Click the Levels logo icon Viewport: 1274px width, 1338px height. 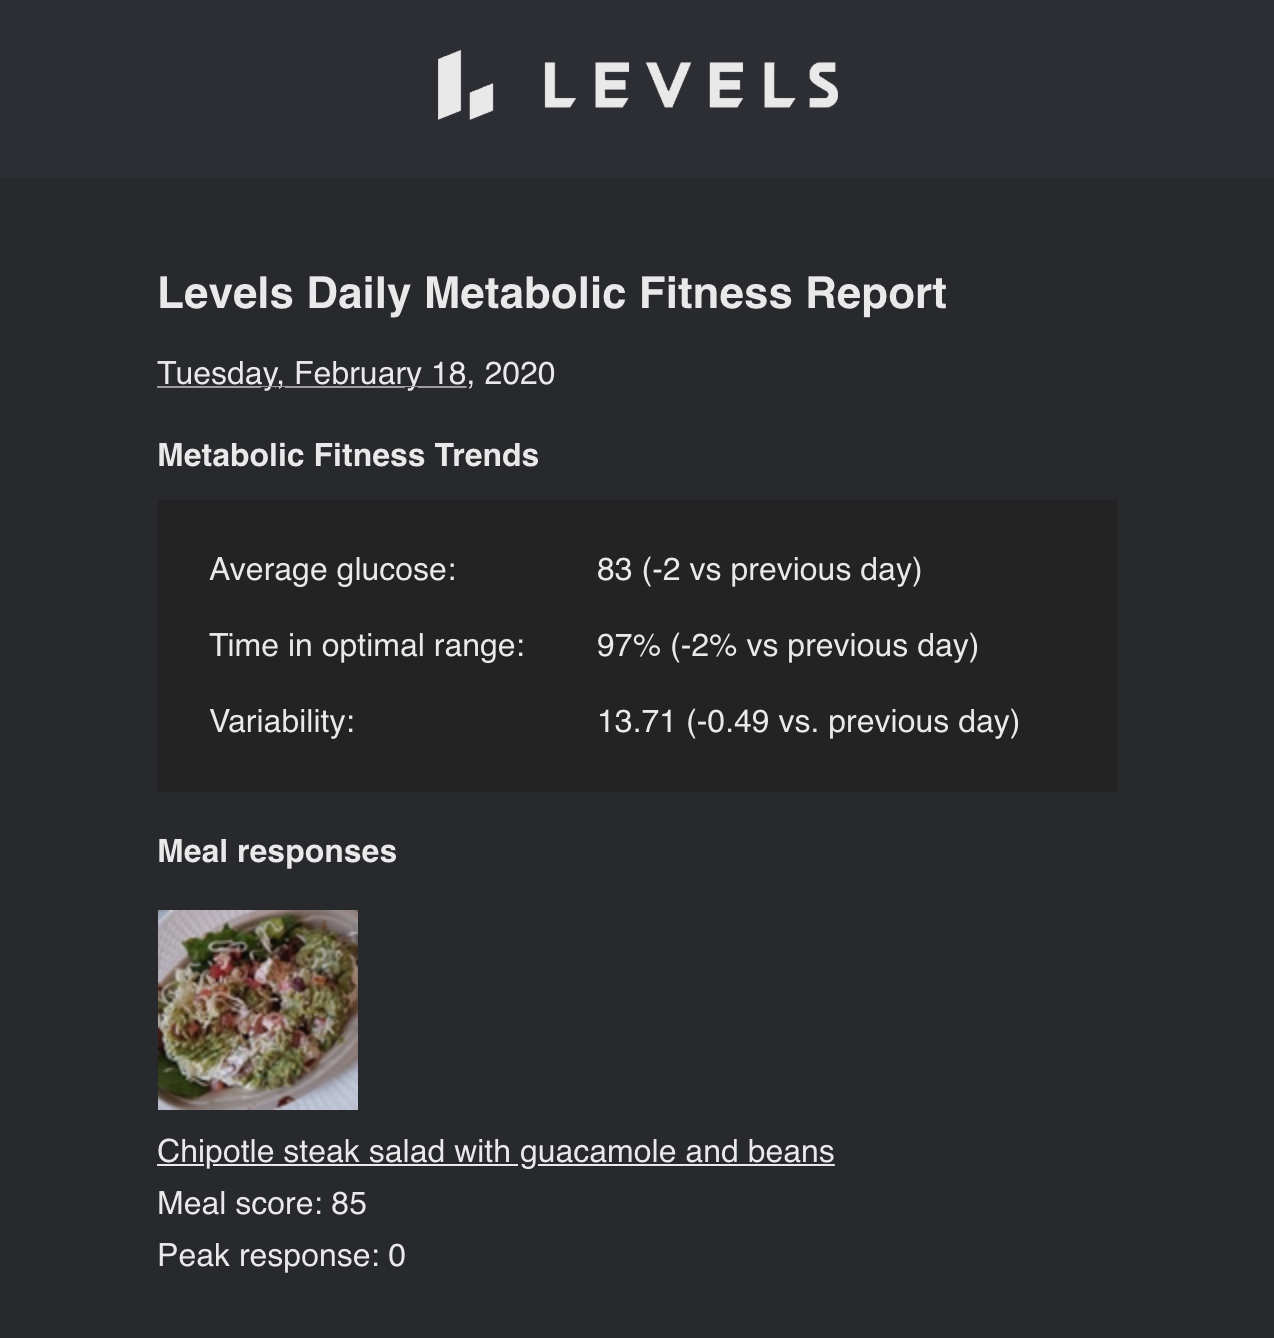(464, 86)
